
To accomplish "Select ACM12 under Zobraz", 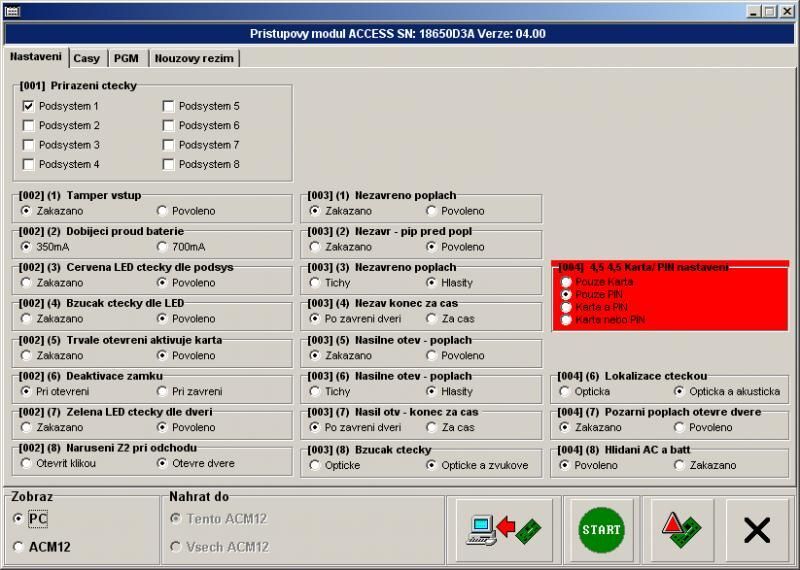I will [x=19, y=546].
